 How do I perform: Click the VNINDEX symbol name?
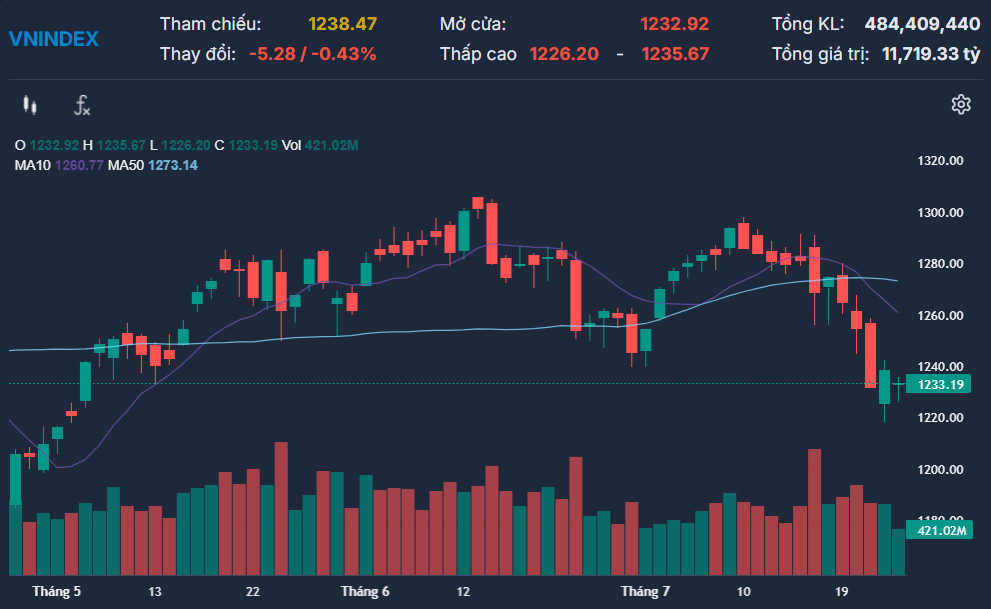(x=54, y=39)
